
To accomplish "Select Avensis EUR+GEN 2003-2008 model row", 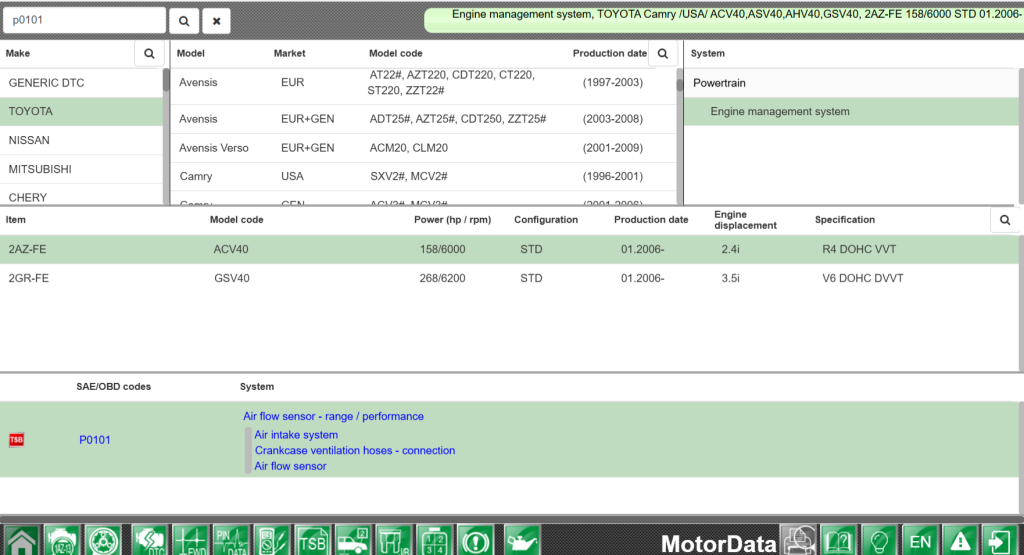I will point(423,119).
